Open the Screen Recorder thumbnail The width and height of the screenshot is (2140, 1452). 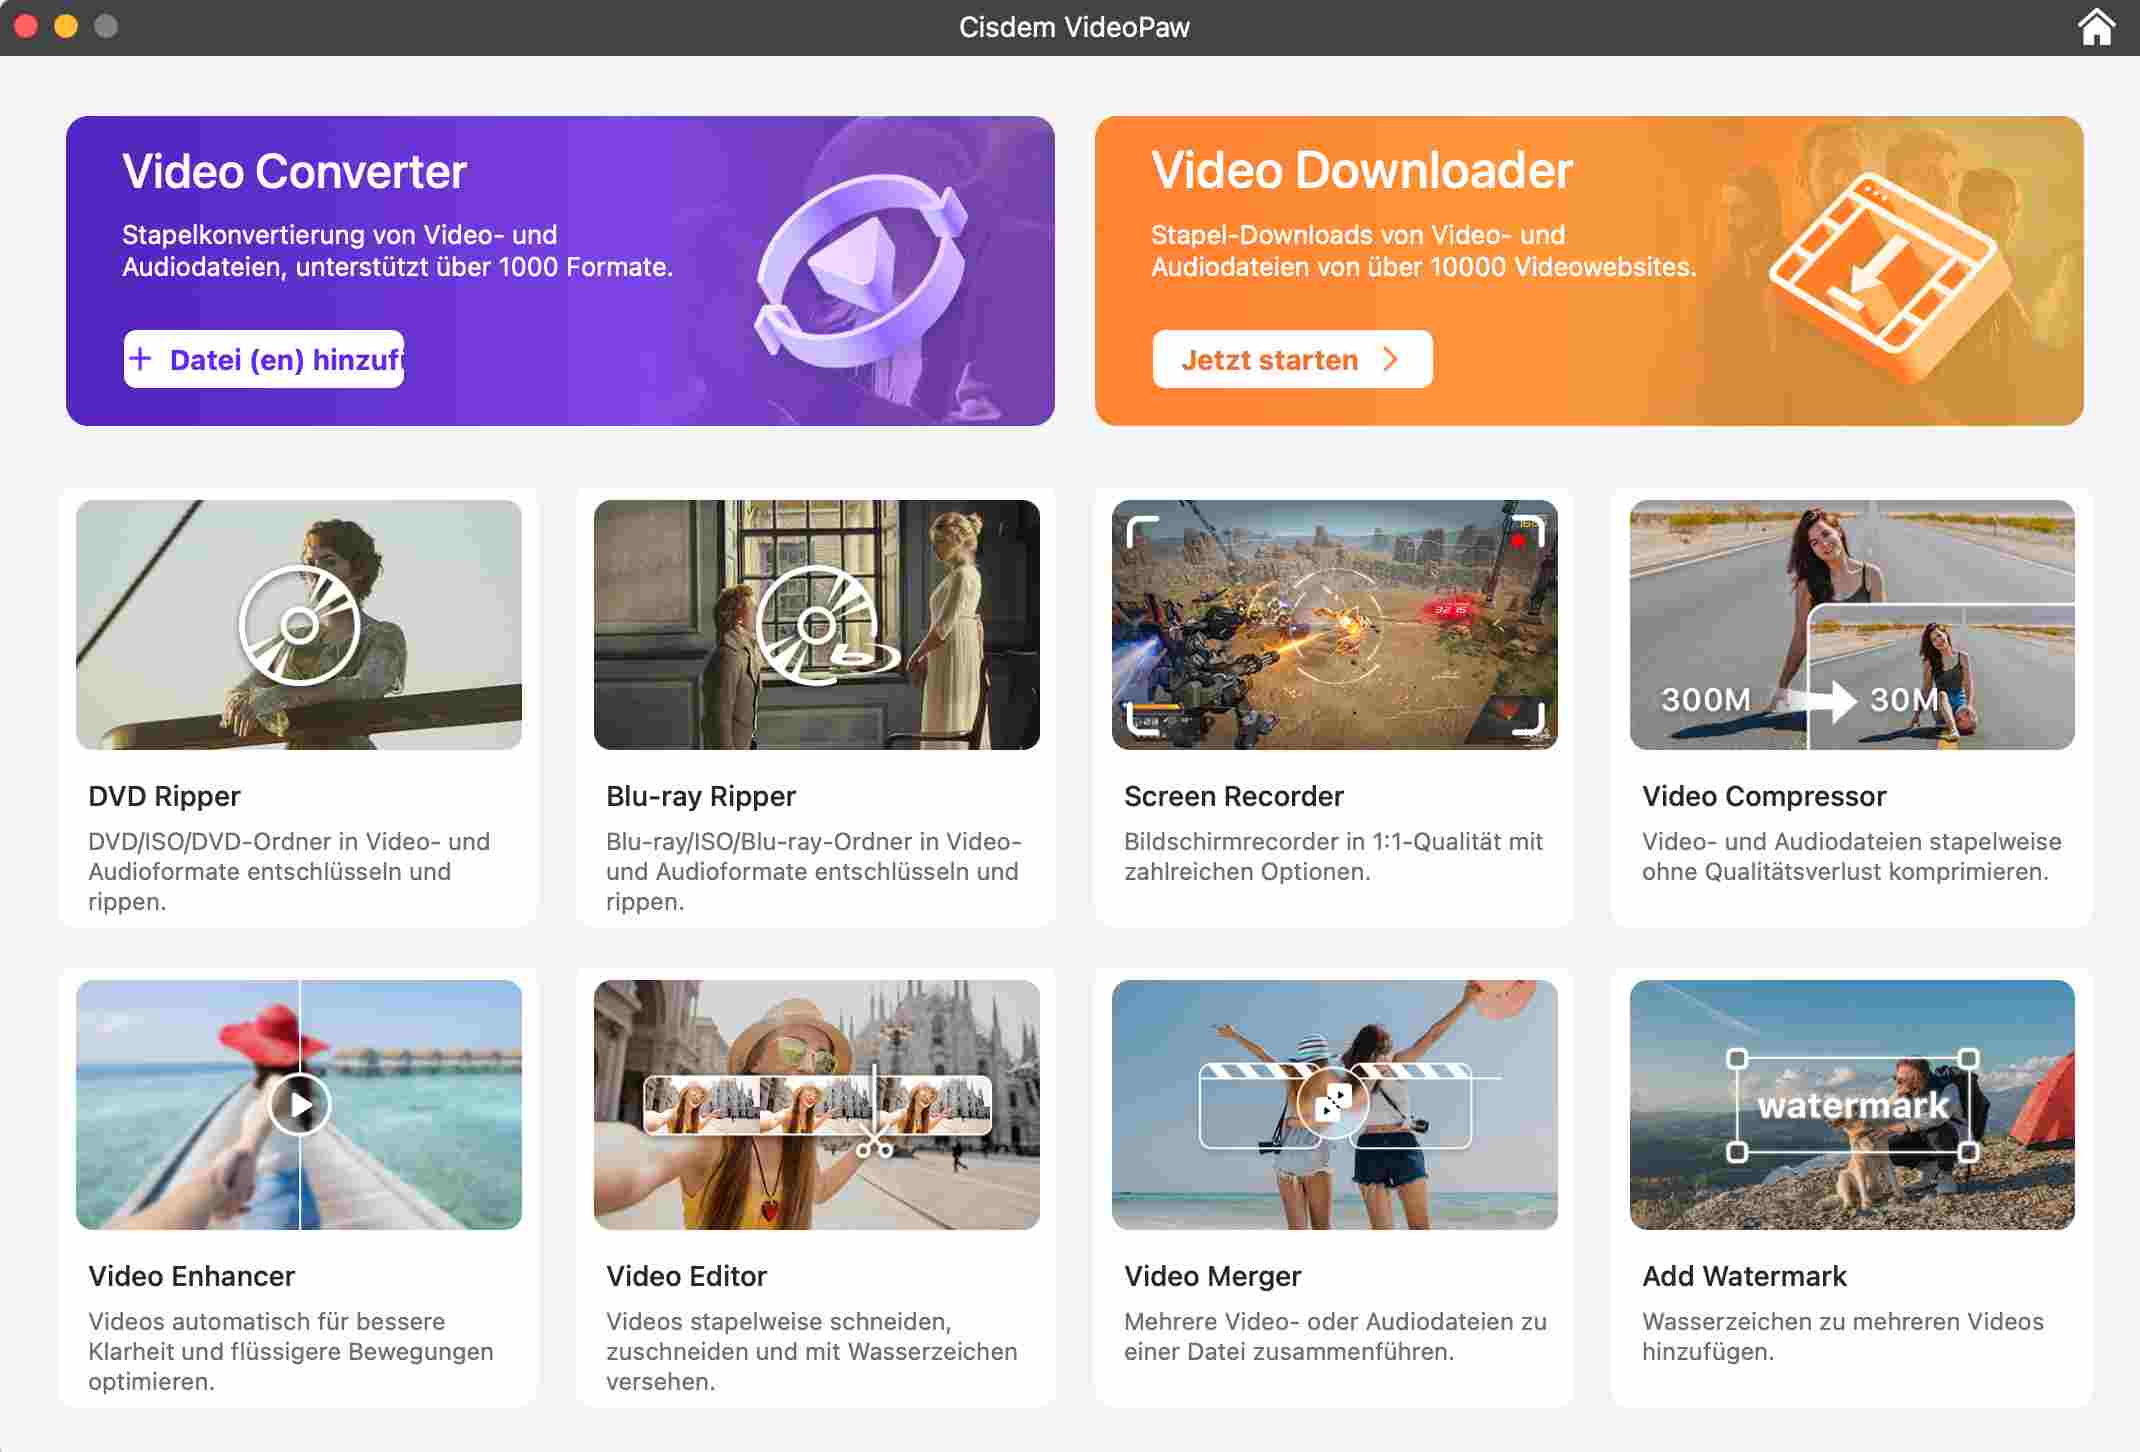point(1334,625)
